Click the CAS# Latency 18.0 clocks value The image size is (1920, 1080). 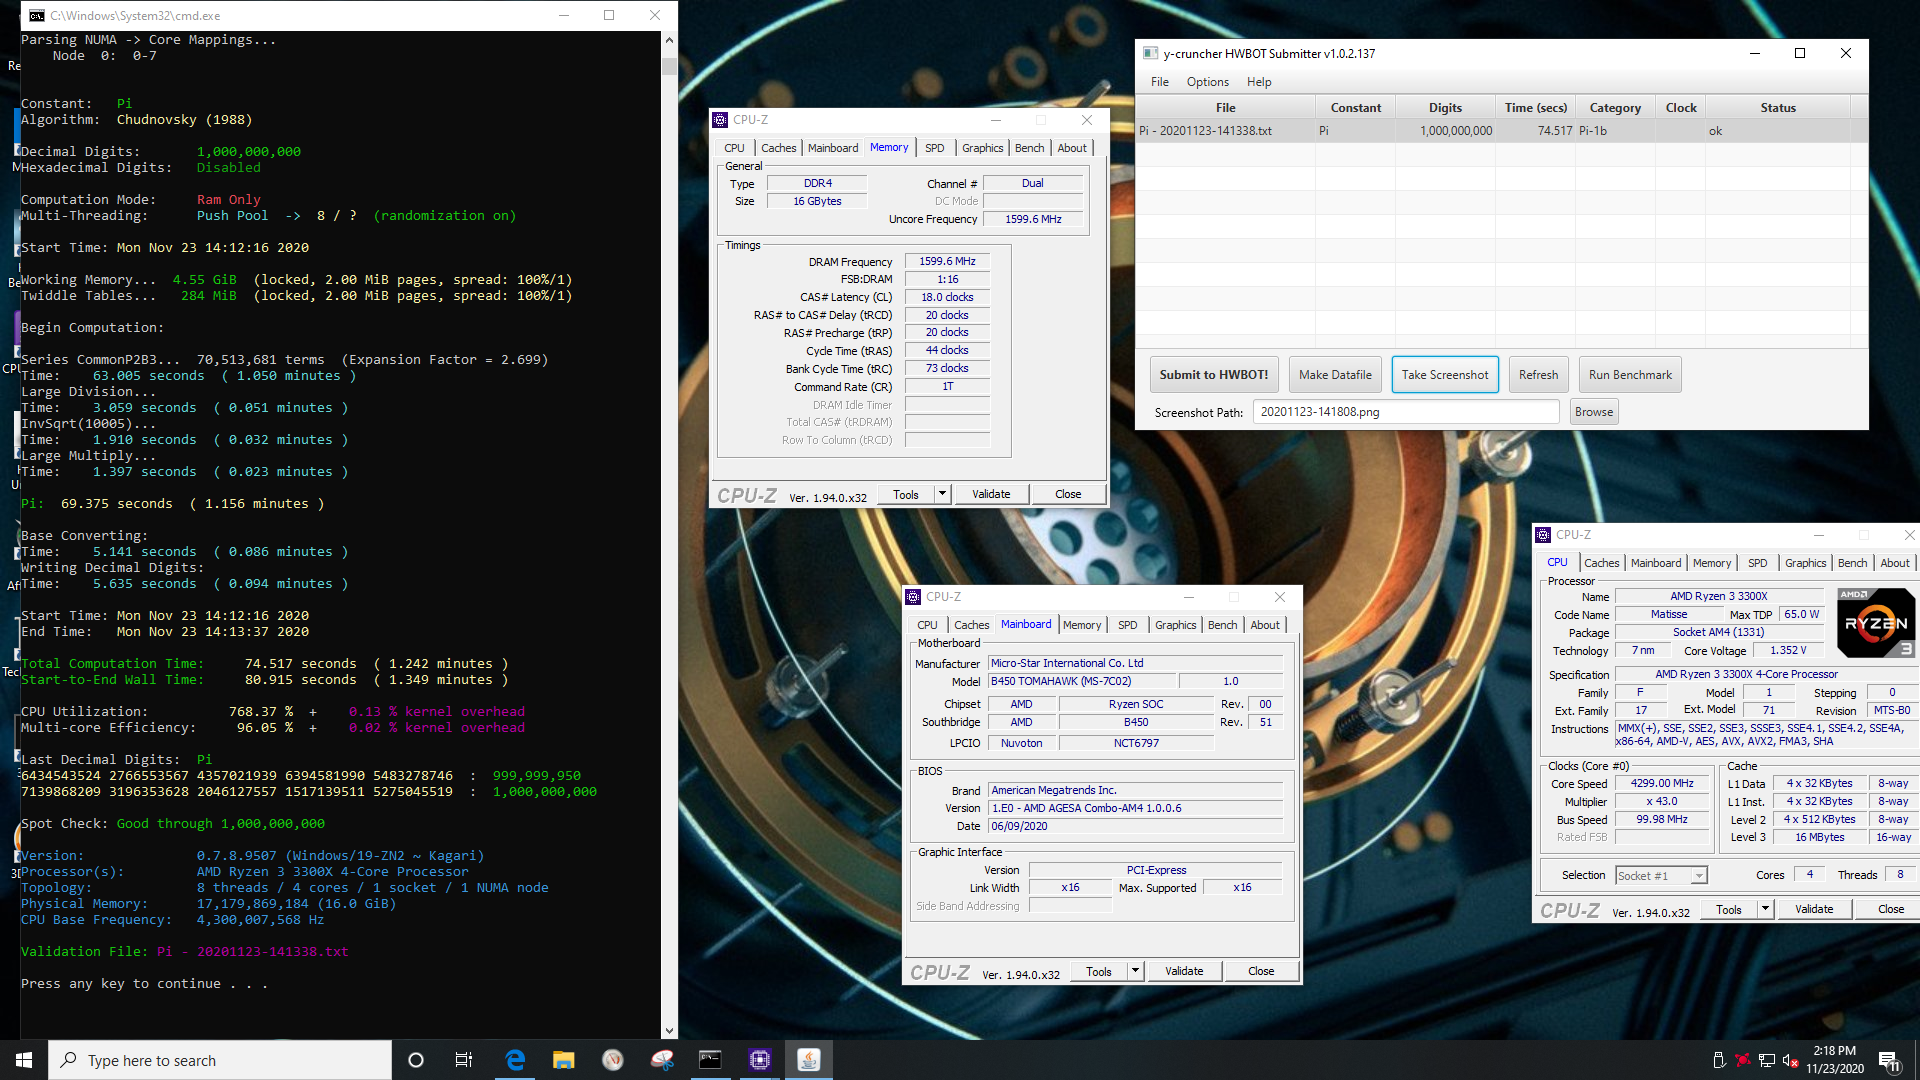point(947,298)
